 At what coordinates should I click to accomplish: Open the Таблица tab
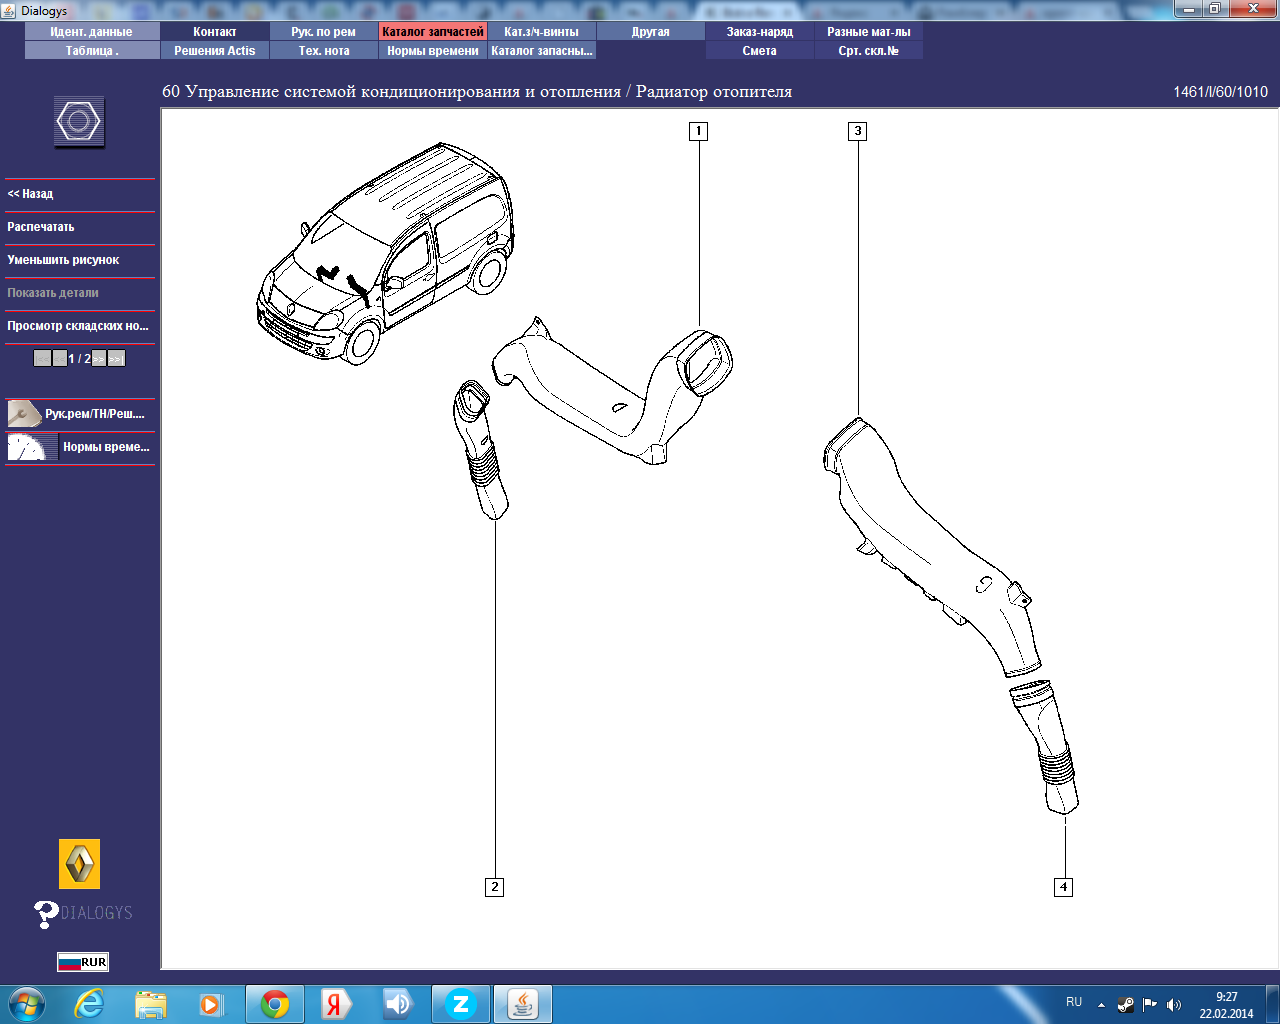pos(92,51)
